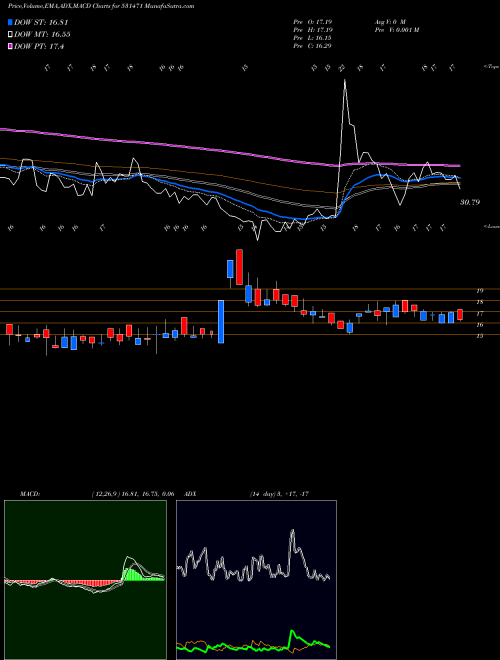This screenshot has width=500, height=660.
Task: Click the MACD (12,26,9) values text
Action: pos(133,494)
